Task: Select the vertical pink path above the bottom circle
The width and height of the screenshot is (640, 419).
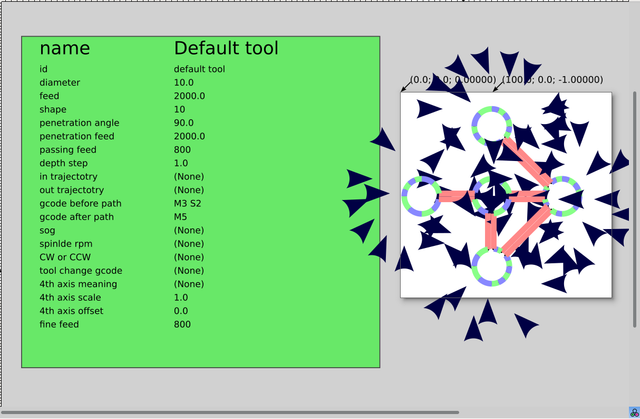Action: (x=491, y=231)
